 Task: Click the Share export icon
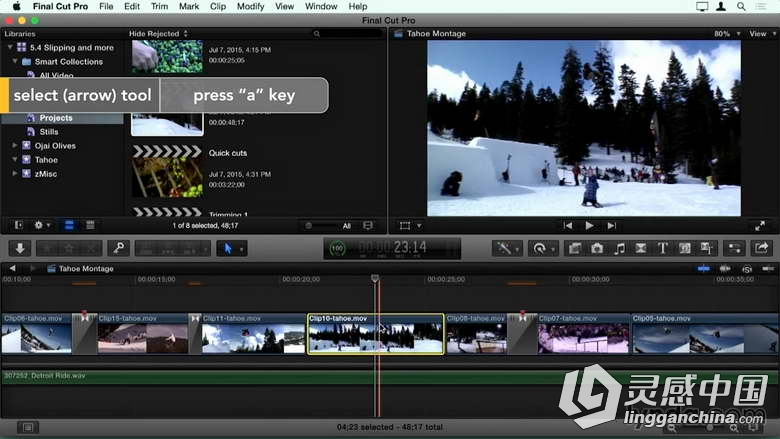pos(761,248)
